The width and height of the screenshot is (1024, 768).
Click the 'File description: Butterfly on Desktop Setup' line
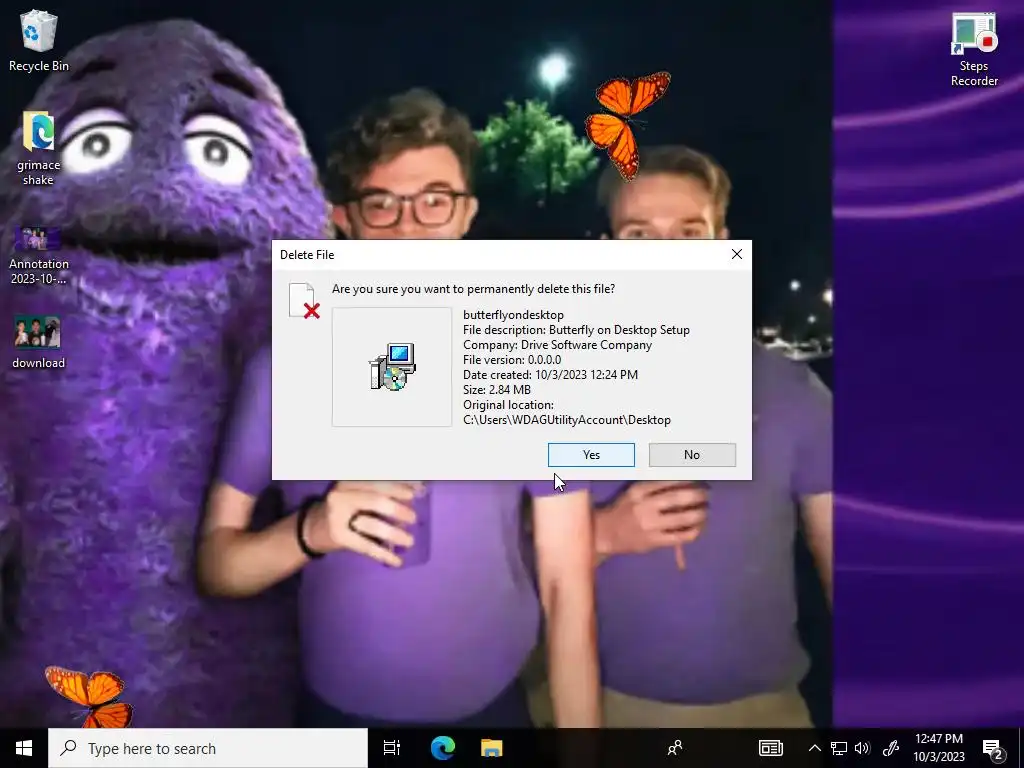tap(576, 330)
